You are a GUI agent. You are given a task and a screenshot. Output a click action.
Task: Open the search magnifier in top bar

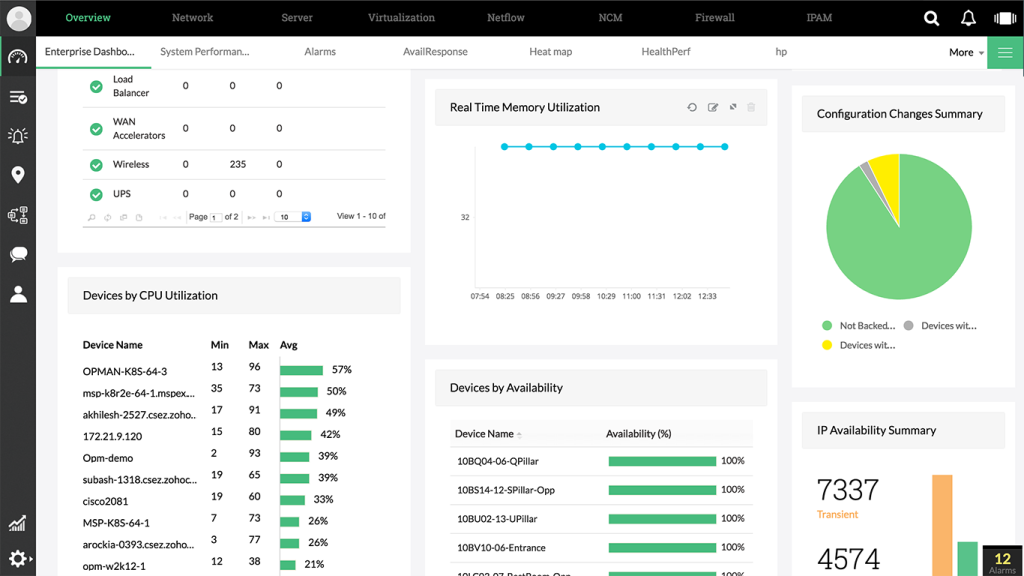click(931, 18)
